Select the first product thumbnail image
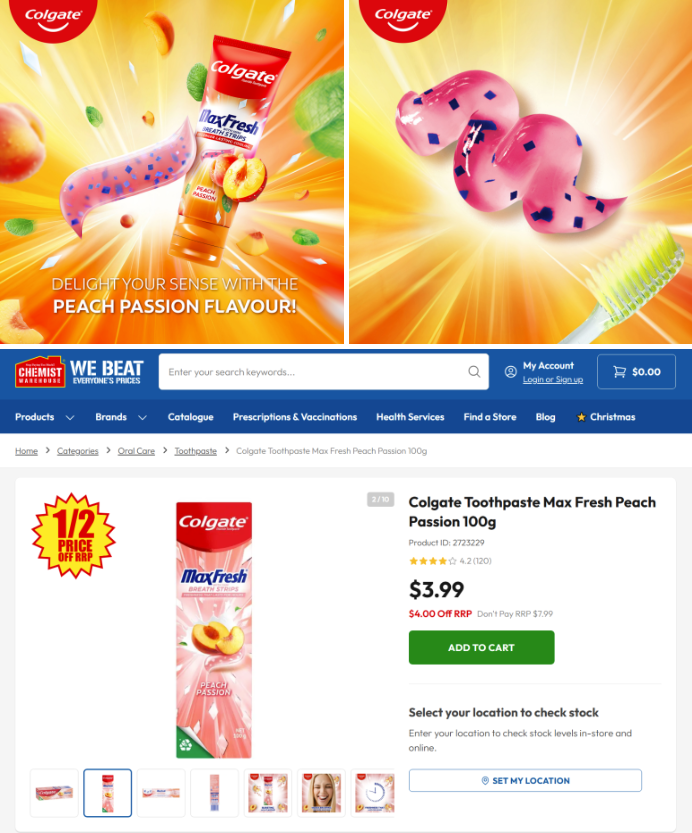Viewport: 692px width, 833px height. pos(54,793)
